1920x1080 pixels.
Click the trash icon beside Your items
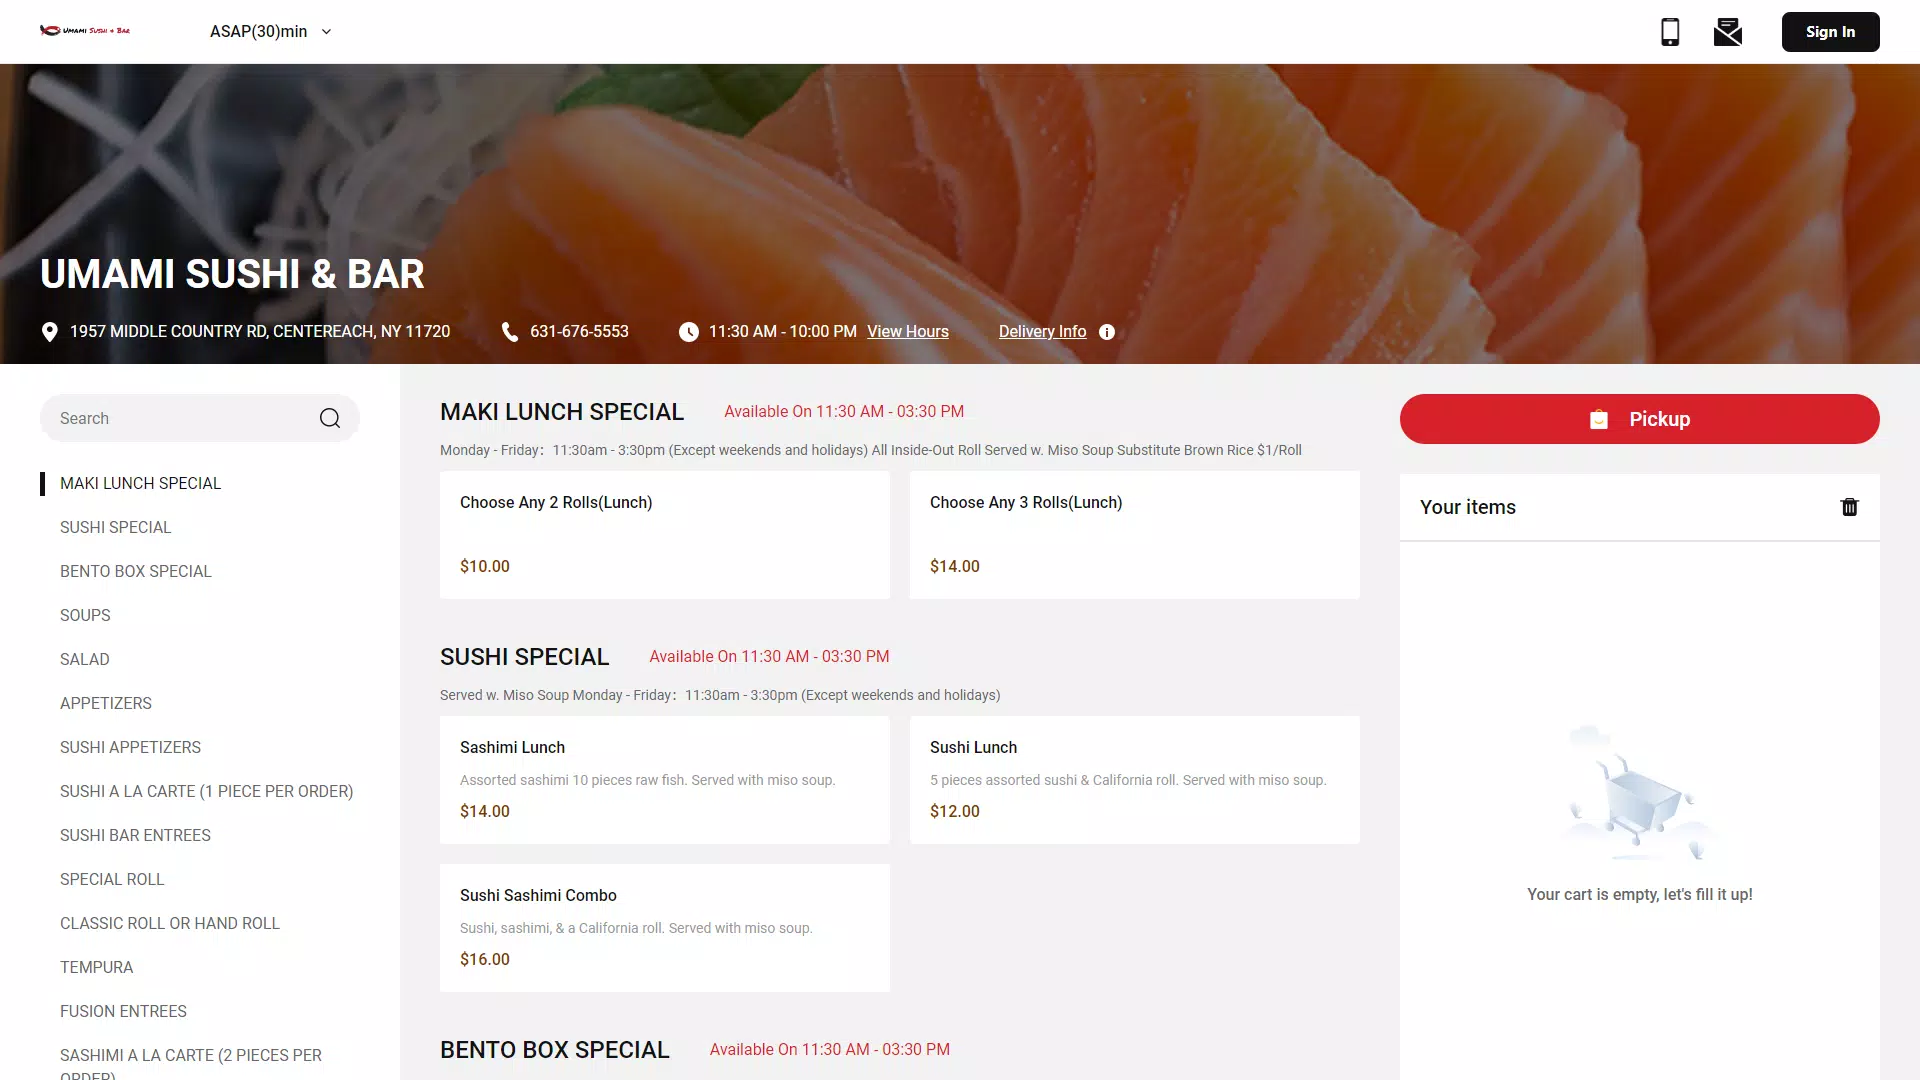click(x=1849, y=507)
